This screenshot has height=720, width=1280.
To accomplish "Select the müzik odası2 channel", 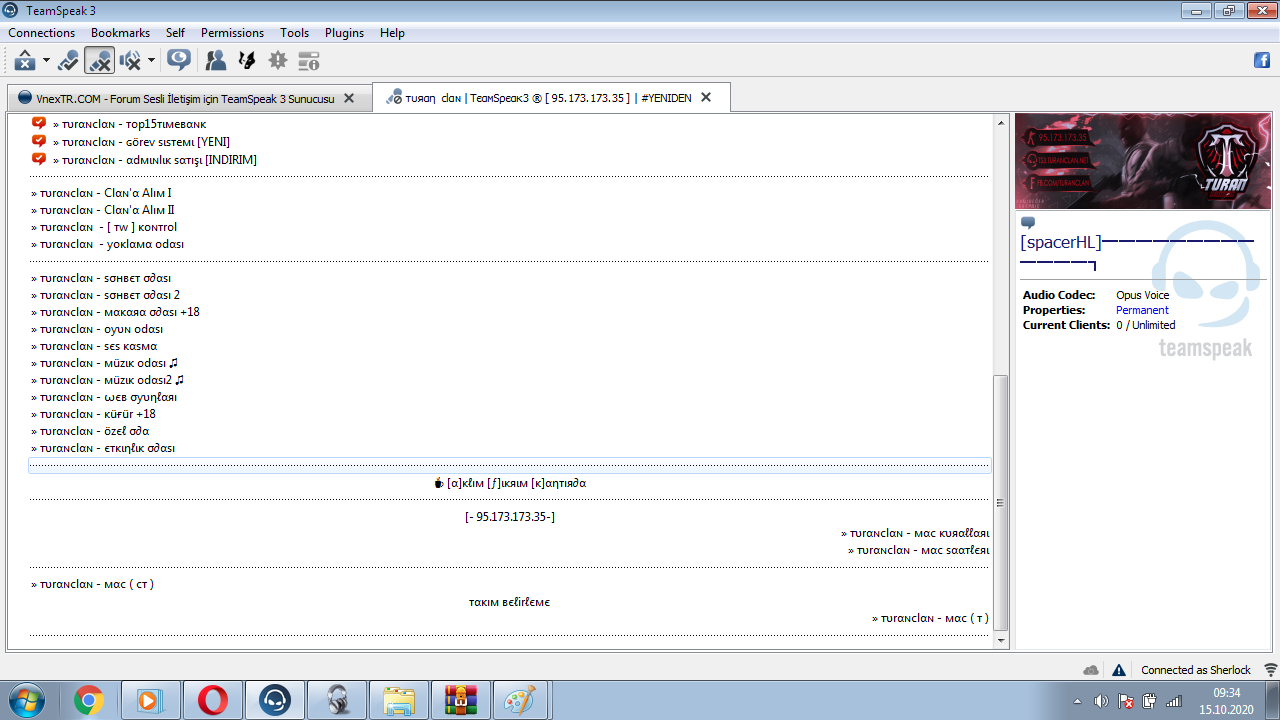I will point(107,380).
